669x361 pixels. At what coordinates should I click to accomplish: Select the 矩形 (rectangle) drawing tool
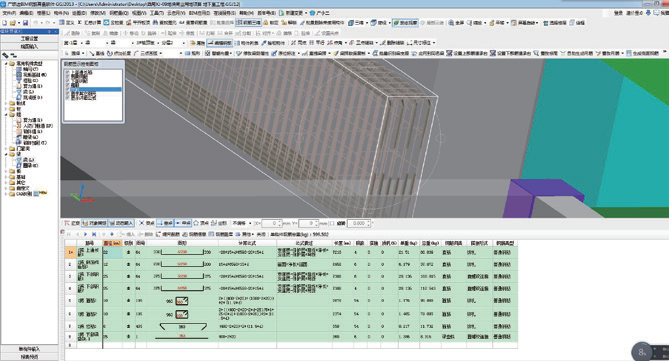193,53
